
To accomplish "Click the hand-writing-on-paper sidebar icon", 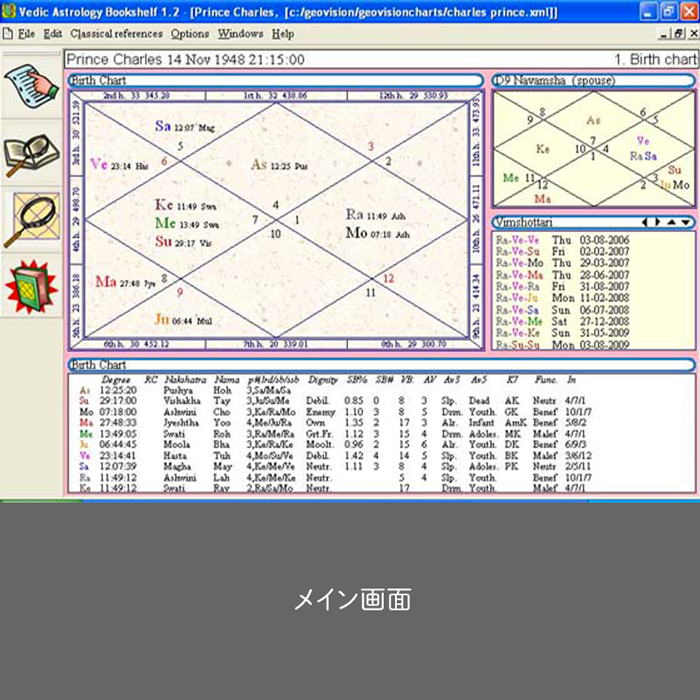I will tap(31, 86).
